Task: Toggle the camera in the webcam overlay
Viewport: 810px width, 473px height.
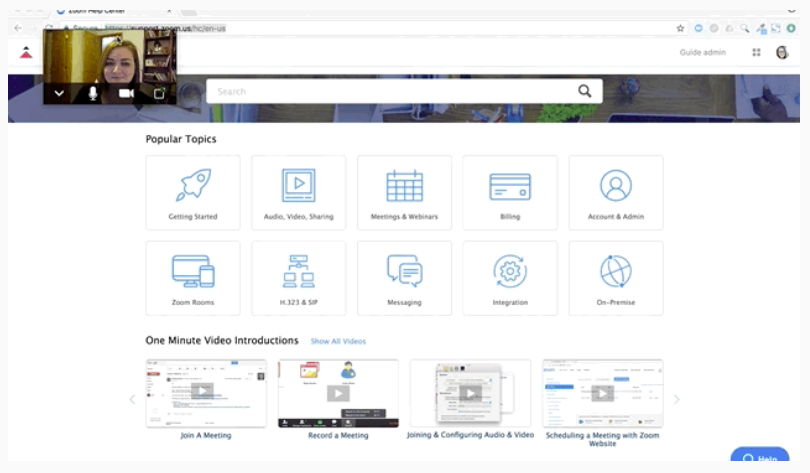Action: pyautogui.click(x=127, y=93)
